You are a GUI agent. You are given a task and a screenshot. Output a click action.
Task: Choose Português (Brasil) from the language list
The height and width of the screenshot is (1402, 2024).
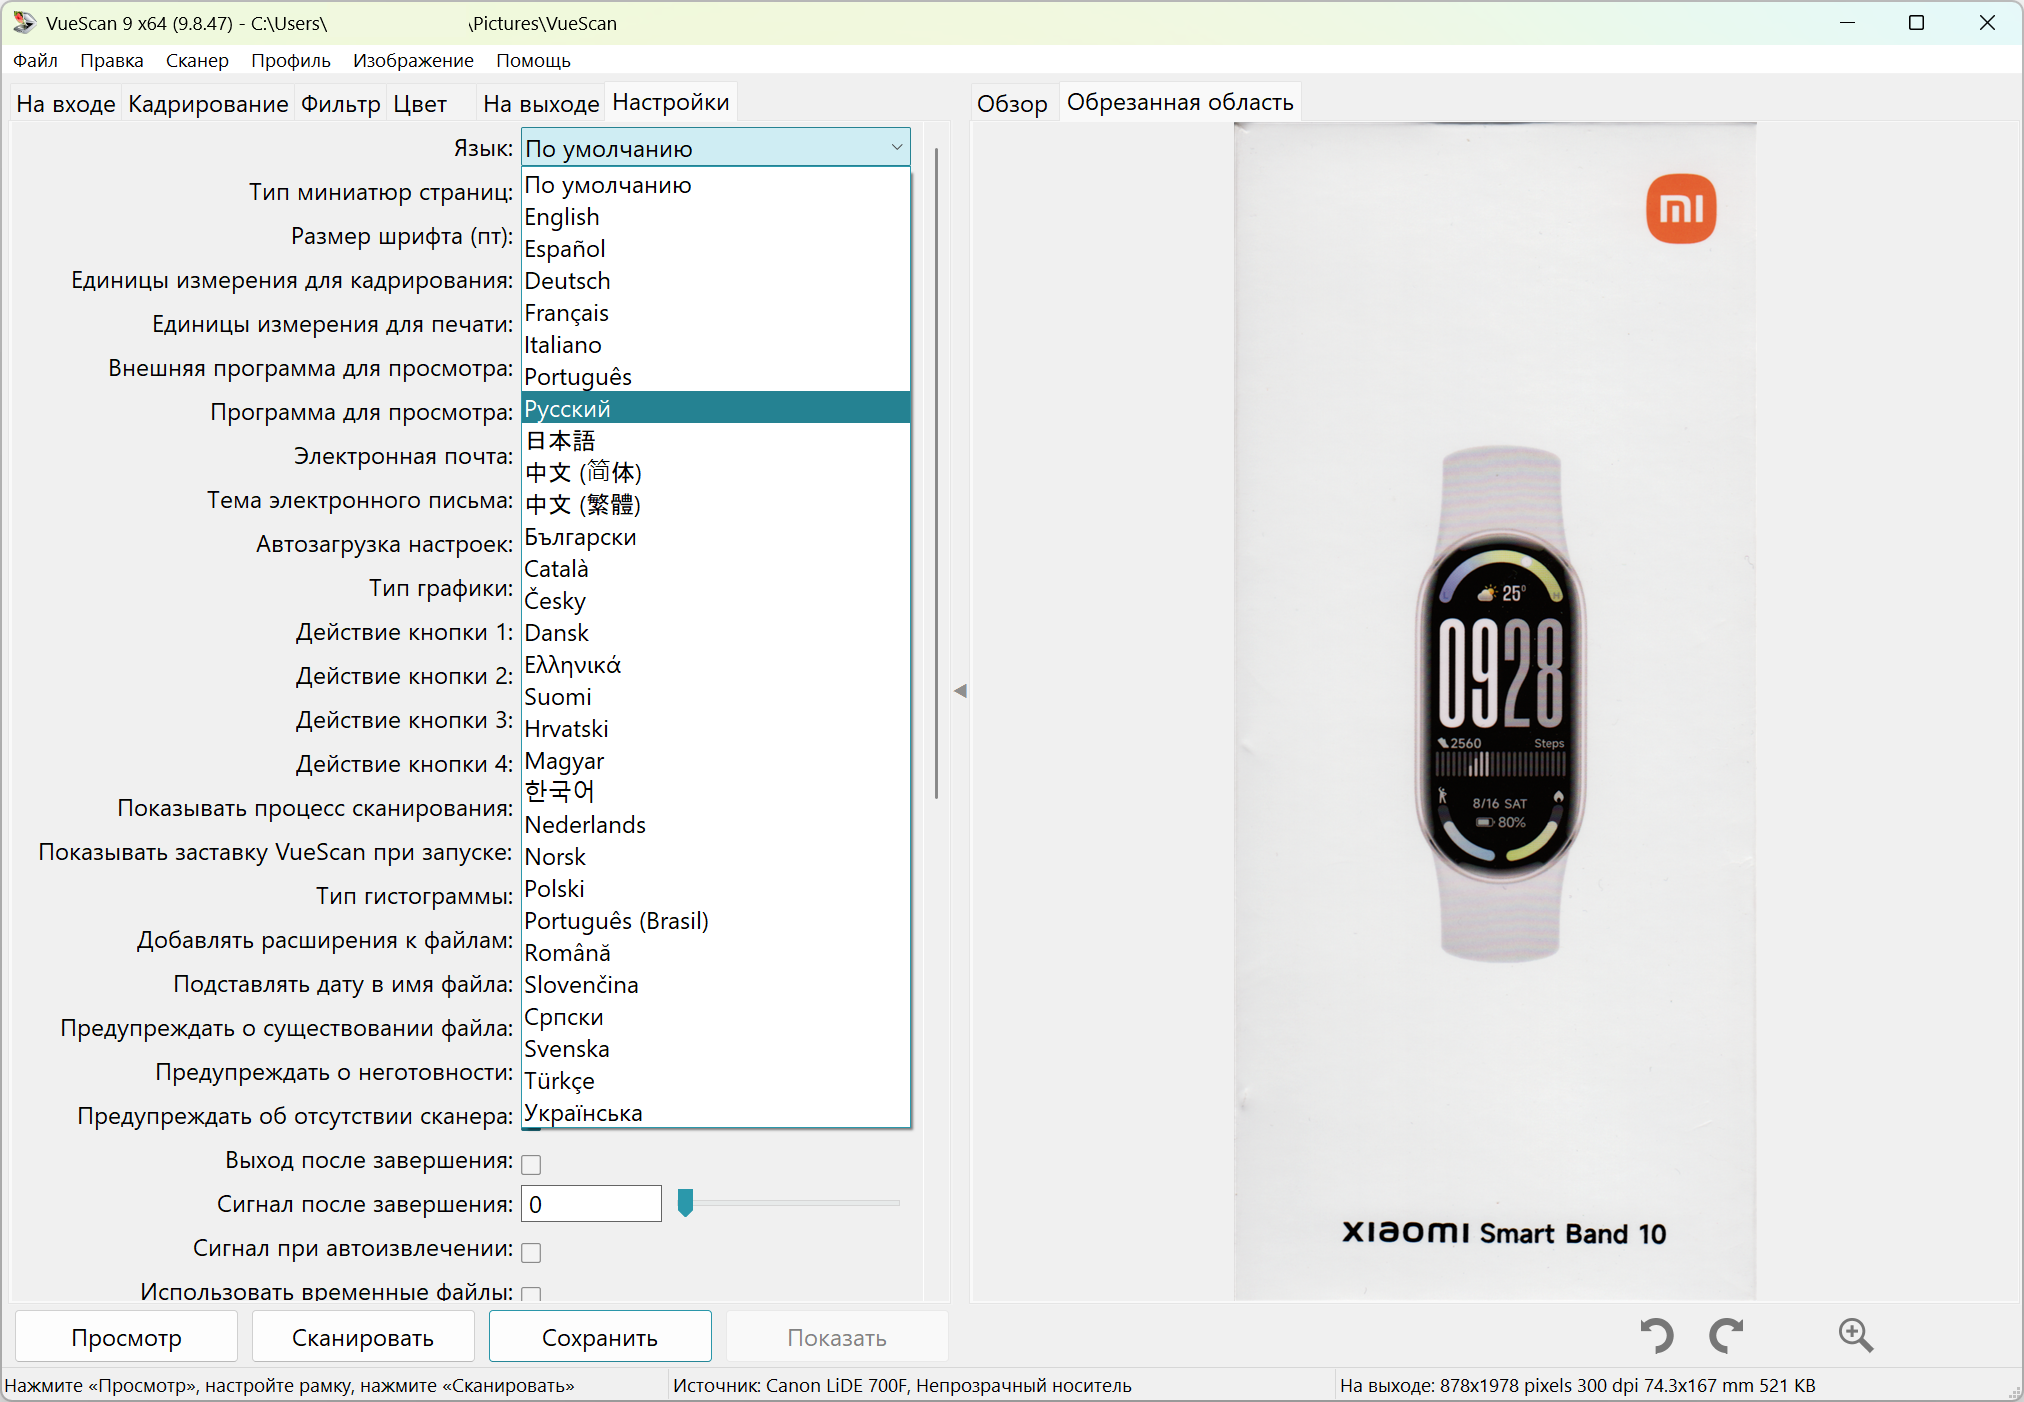tap(716, 921)
